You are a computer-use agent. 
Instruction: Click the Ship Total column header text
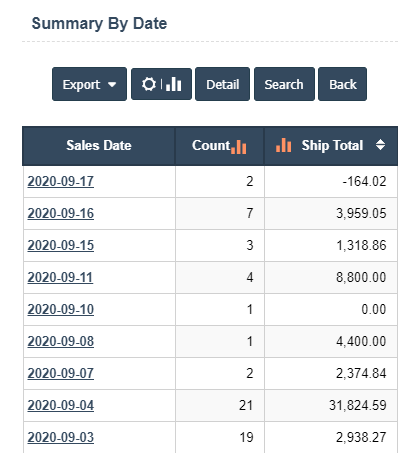coord(332,145)
